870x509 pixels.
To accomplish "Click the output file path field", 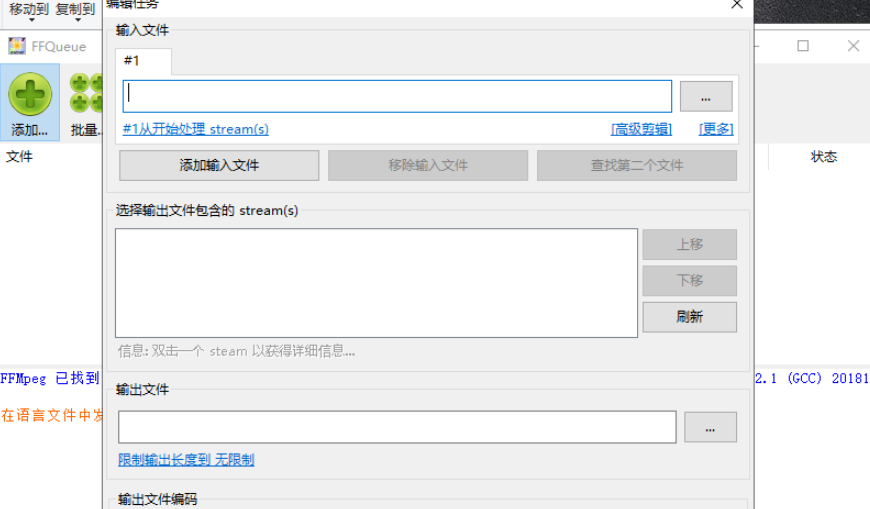I will (397, 427).
